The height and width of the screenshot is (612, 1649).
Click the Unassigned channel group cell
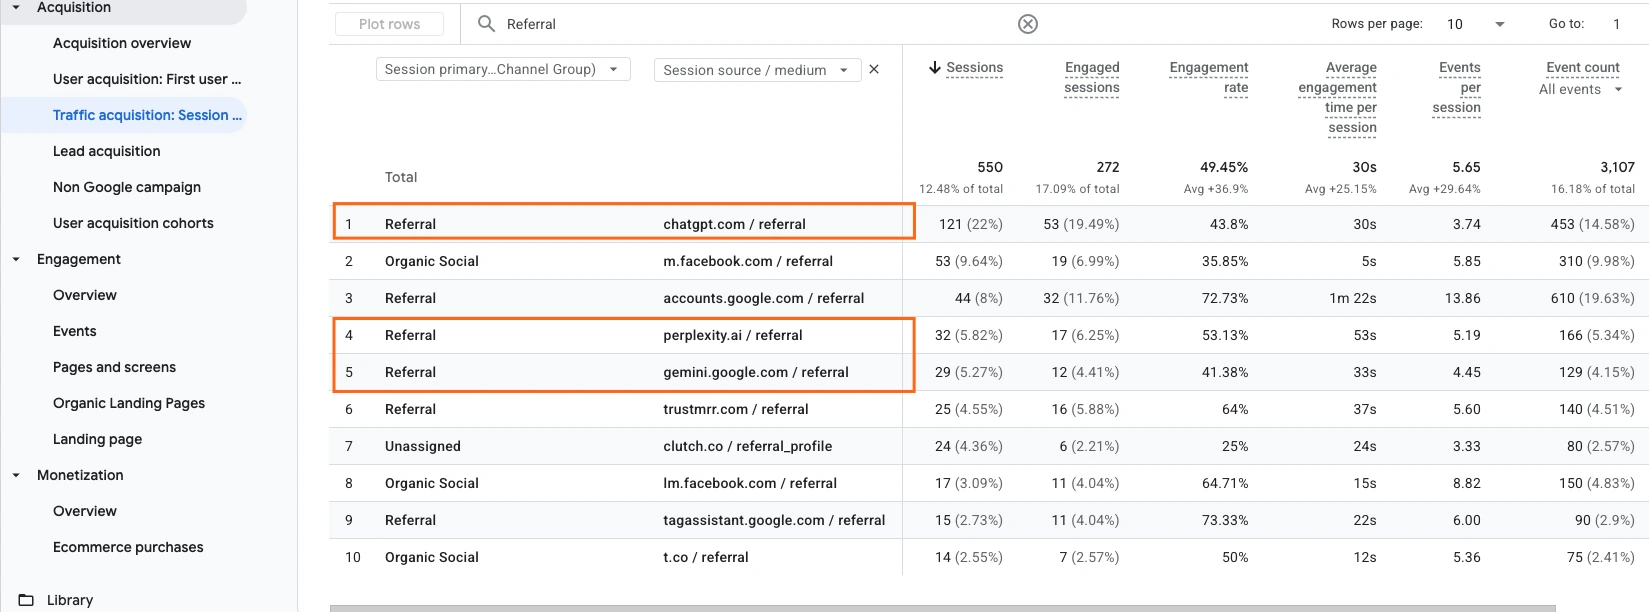423,446
